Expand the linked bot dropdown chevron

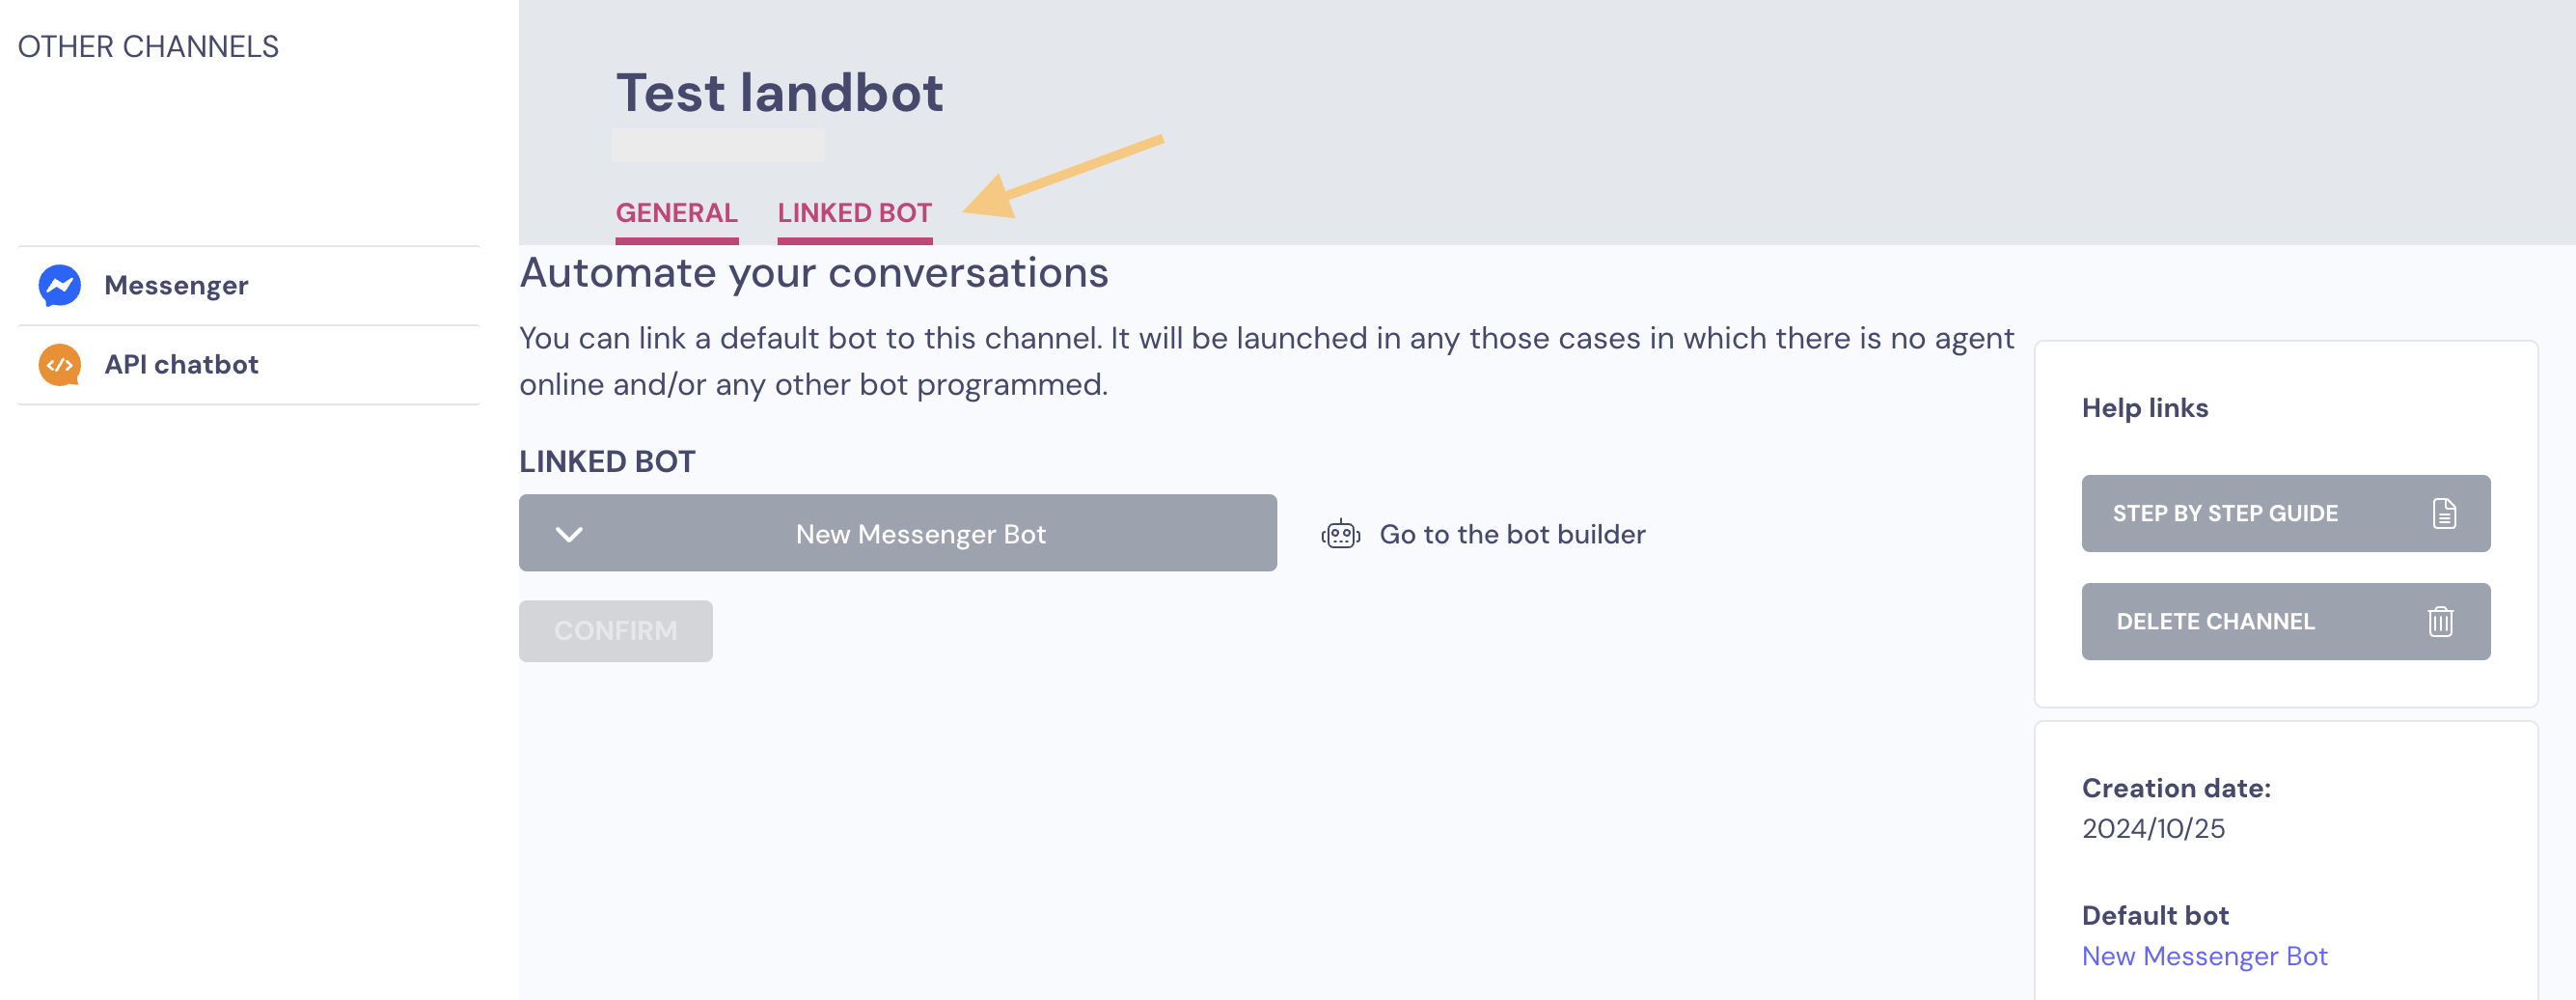click(x=569, y=534)
